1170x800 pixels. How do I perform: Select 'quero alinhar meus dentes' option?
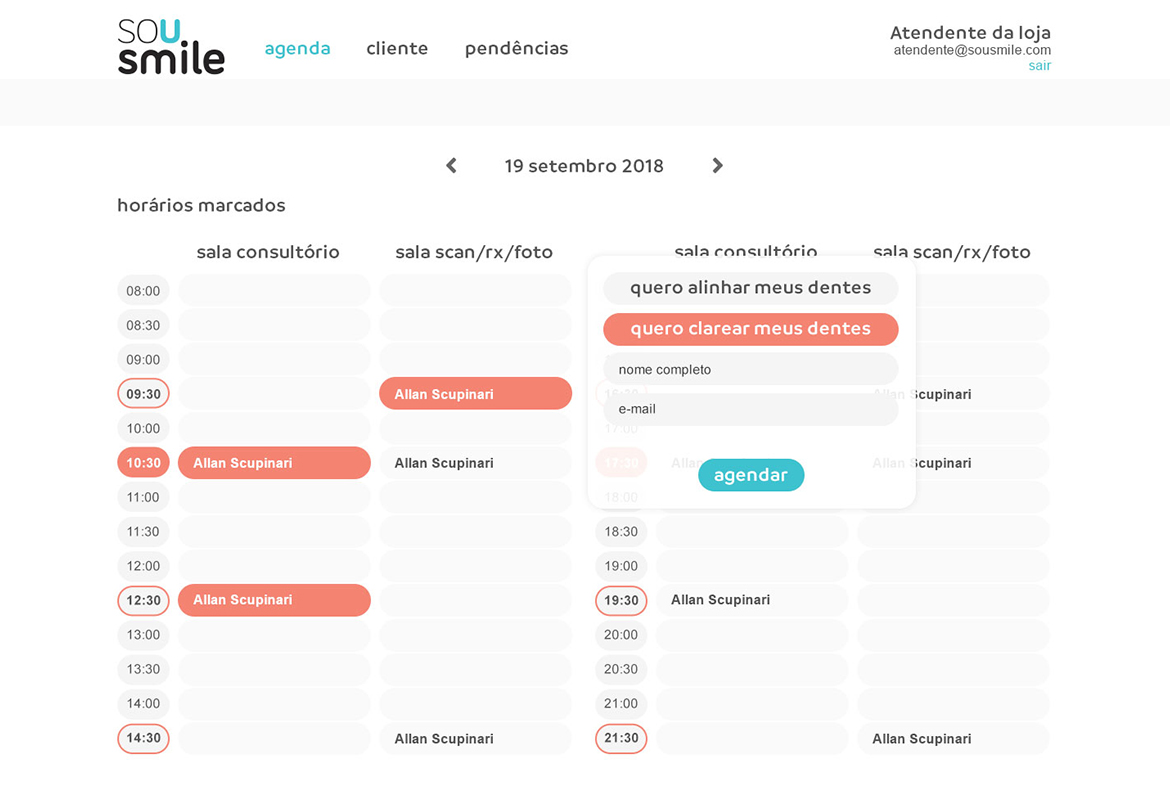click(x=750, y=288)
